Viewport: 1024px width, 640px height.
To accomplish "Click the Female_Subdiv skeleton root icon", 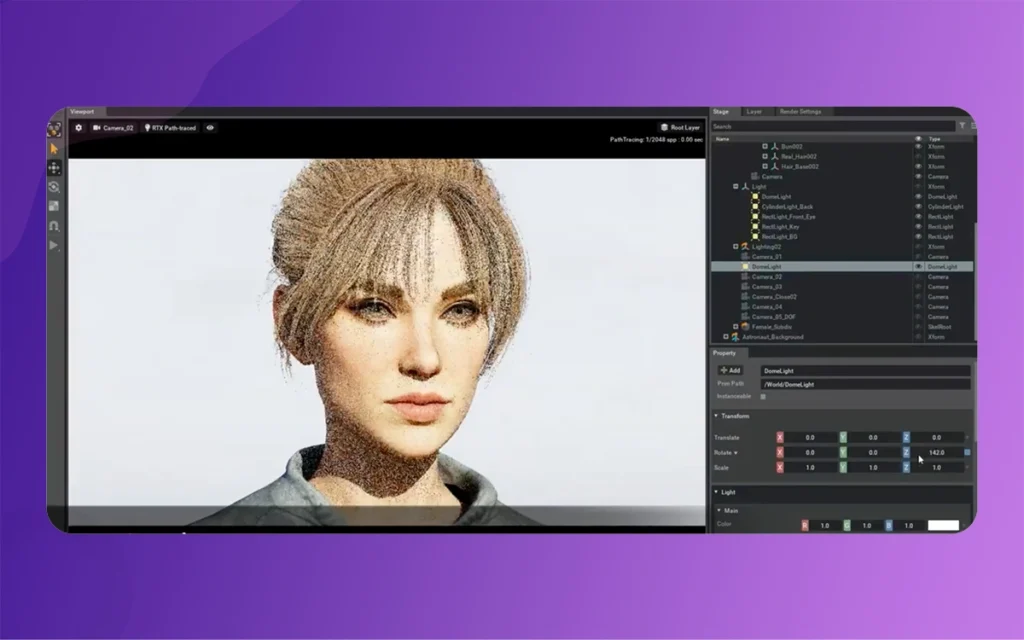I will (x=745, y=327).
